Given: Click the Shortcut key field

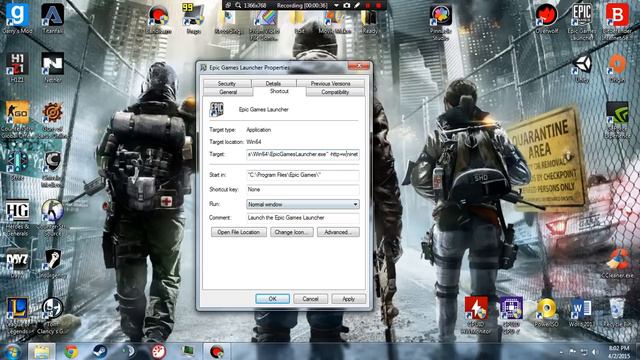Looking at the screenshot, I should point(303,189).
